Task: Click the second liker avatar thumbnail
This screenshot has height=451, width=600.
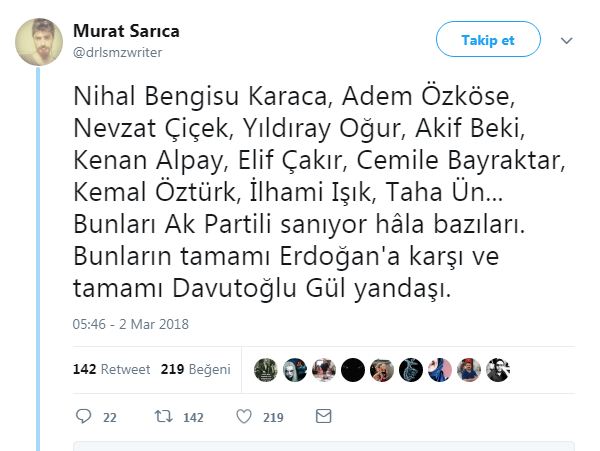Action: 295,369
